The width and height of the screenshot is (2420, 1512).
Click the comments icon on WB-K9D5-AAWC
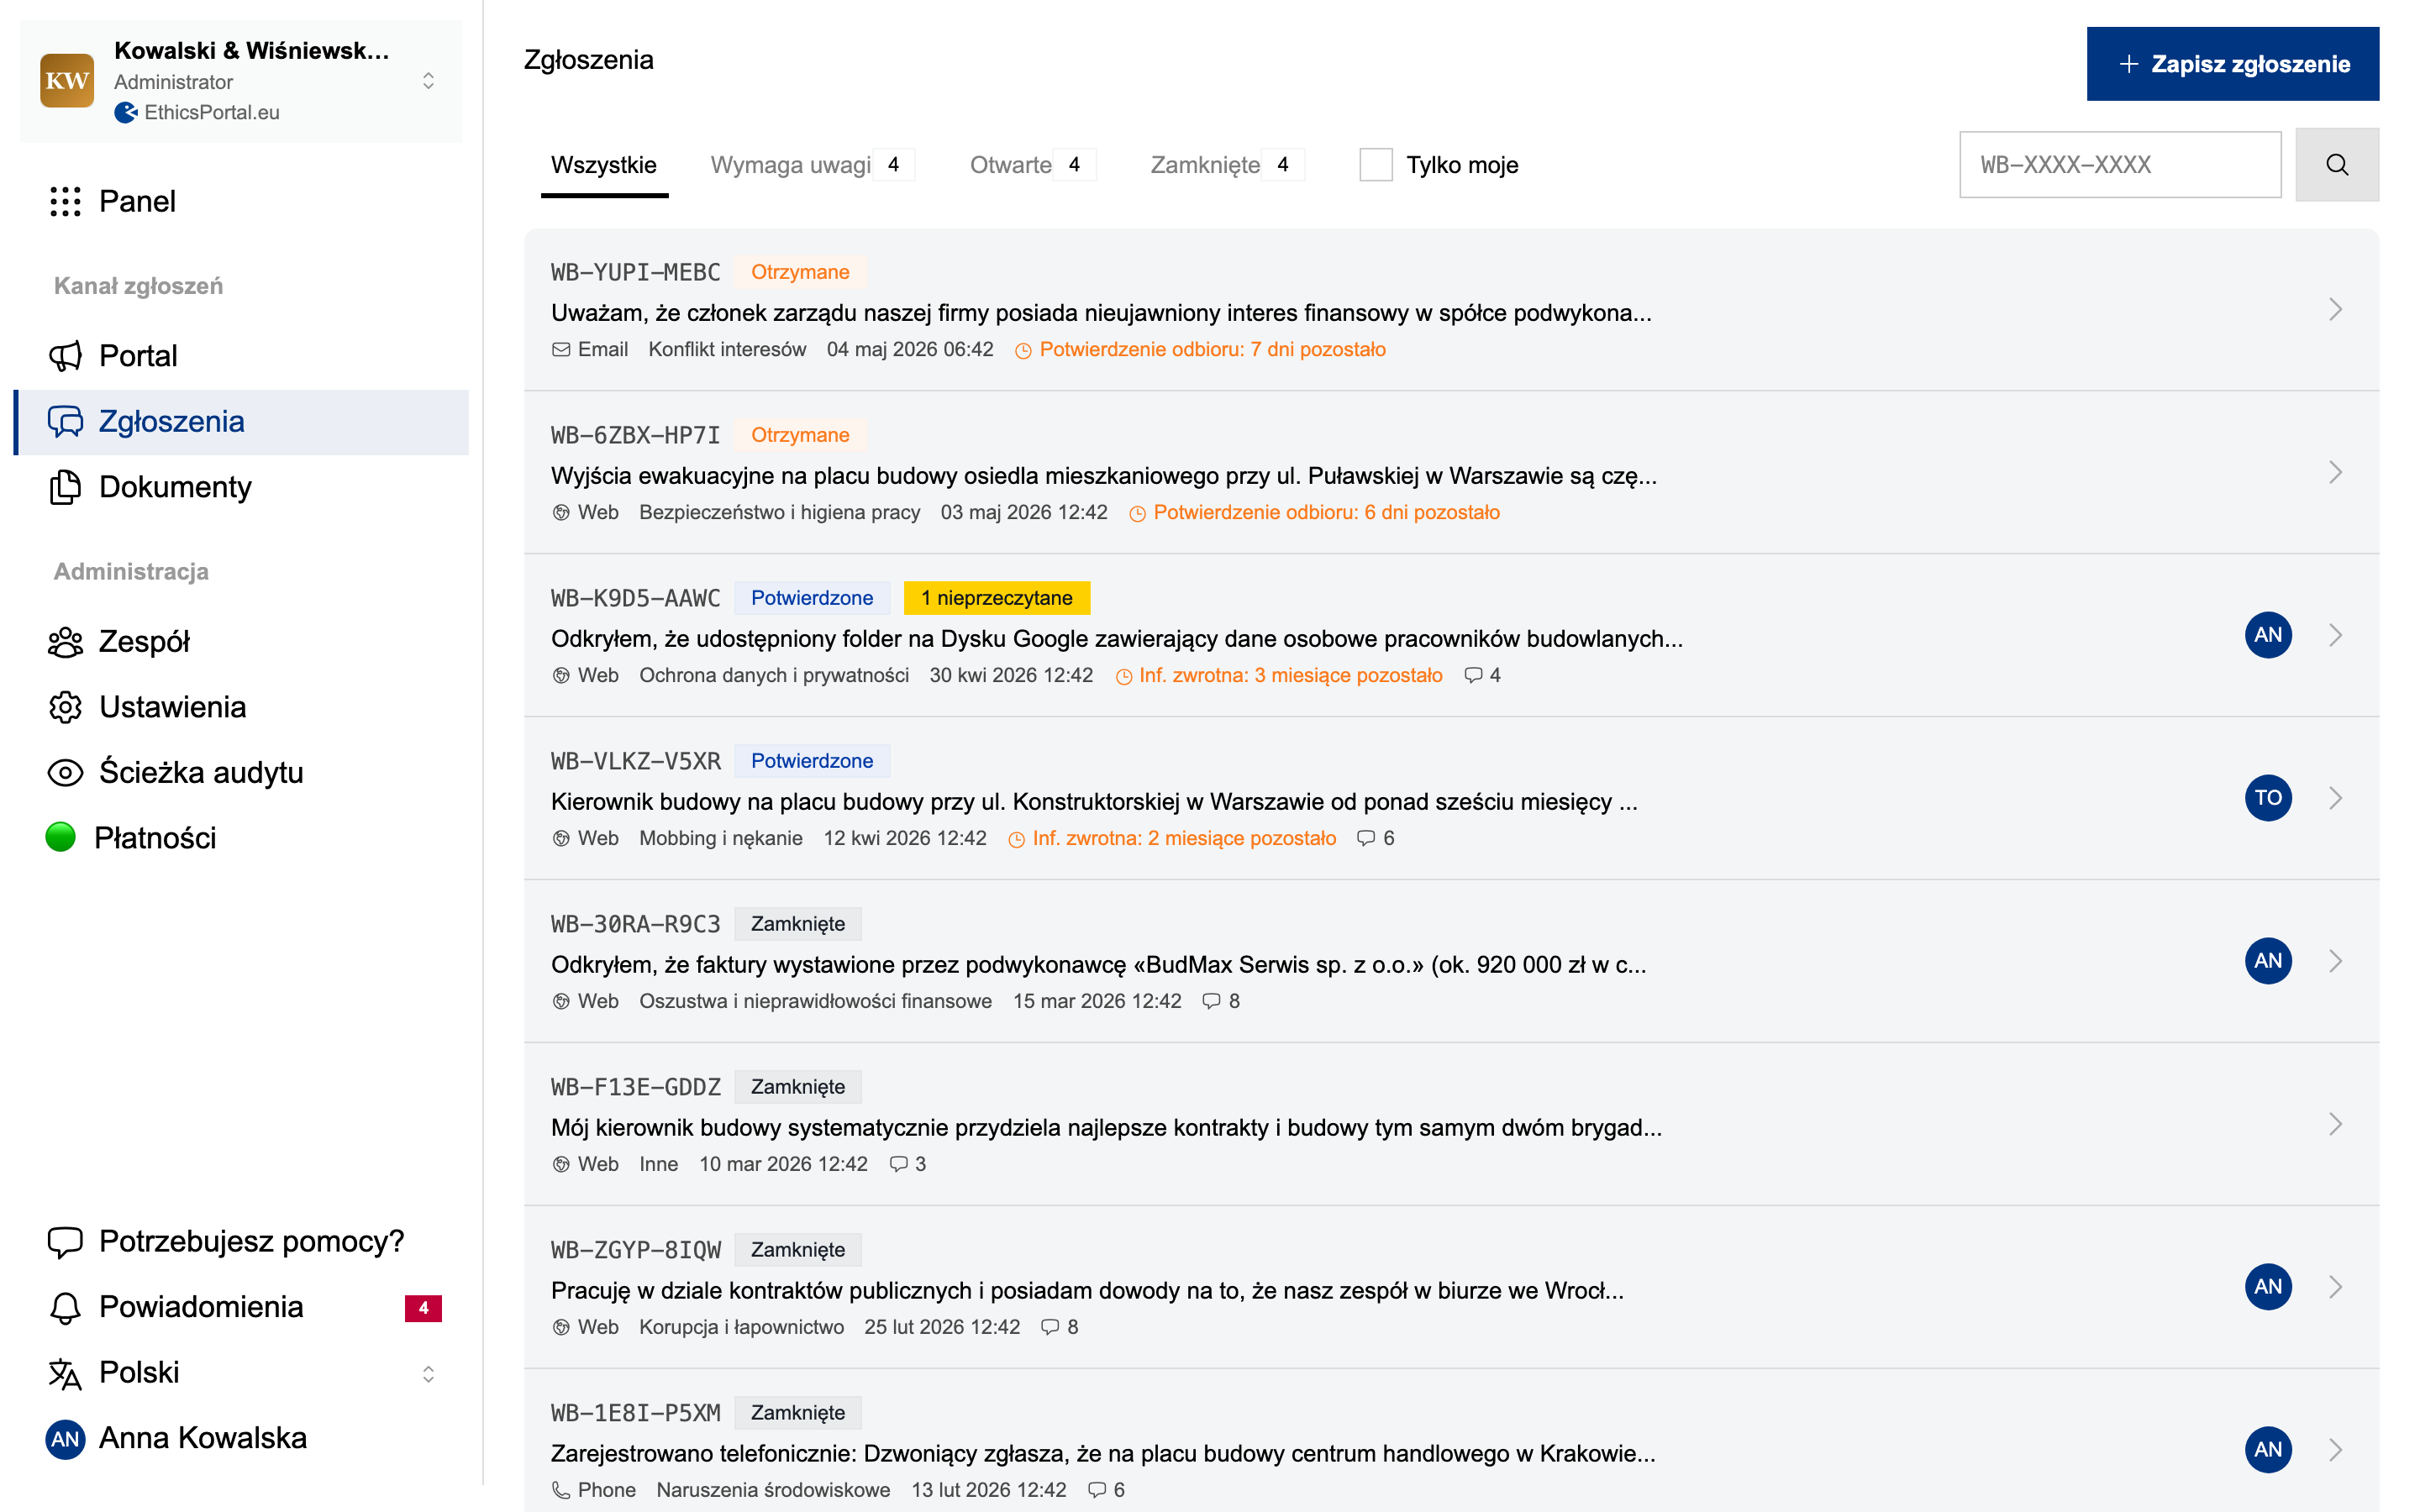point(1473,676)
